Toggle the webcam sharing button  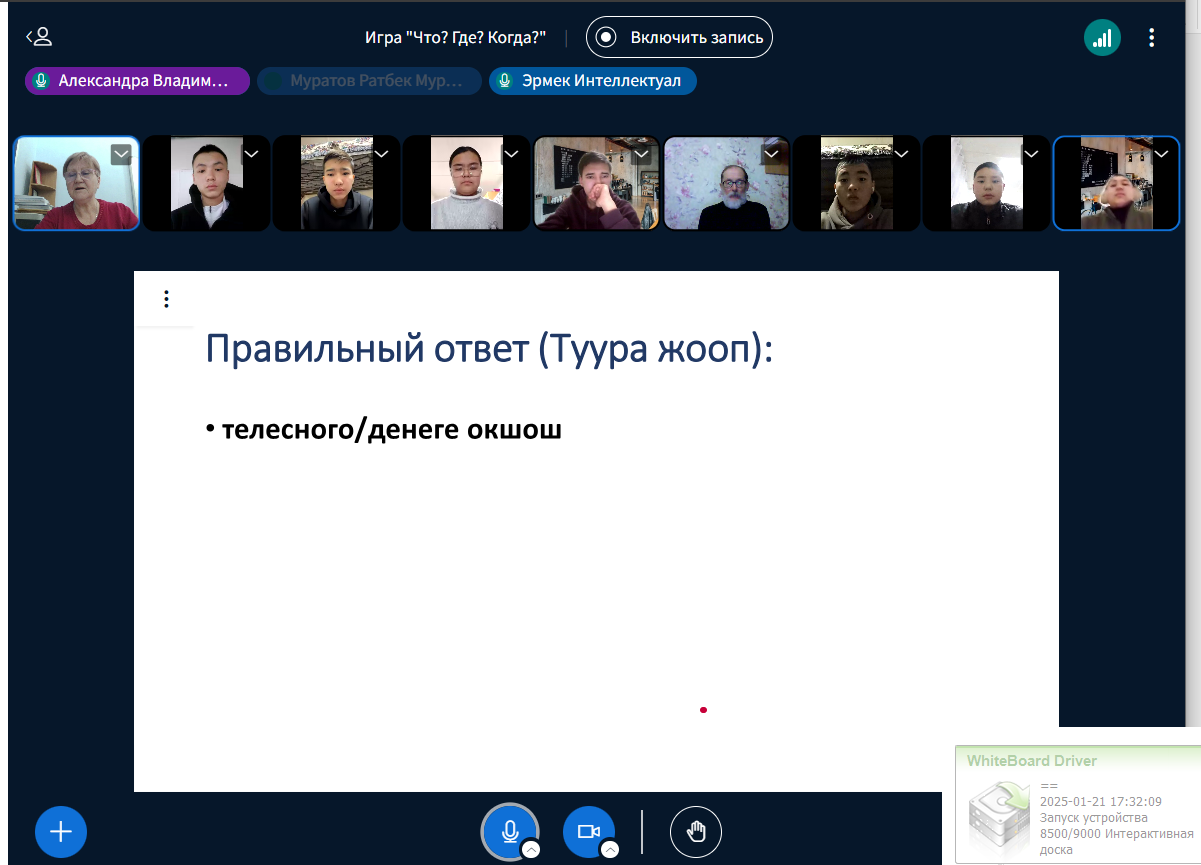pos(588,831)
